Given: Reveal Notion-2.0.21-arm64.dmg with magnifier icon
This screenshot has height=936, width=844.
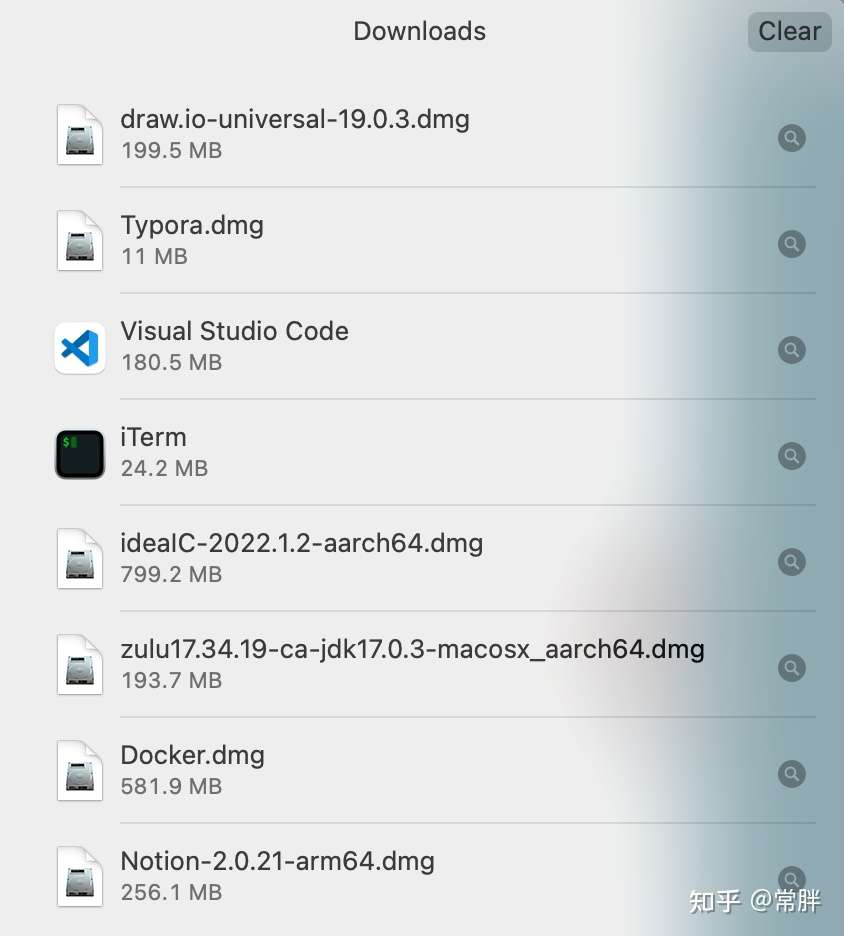Looking at the screenshot, I should pyautogui.click(x=791, y=878).
